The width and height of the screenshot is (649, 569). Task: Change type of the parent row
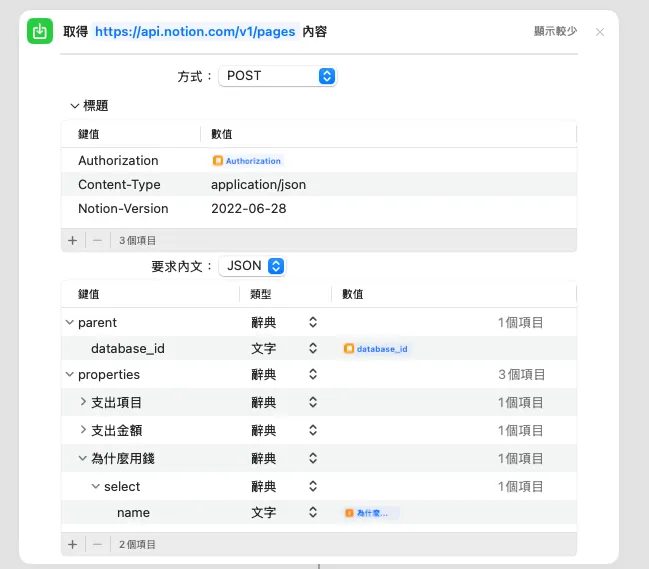[313, 322]
